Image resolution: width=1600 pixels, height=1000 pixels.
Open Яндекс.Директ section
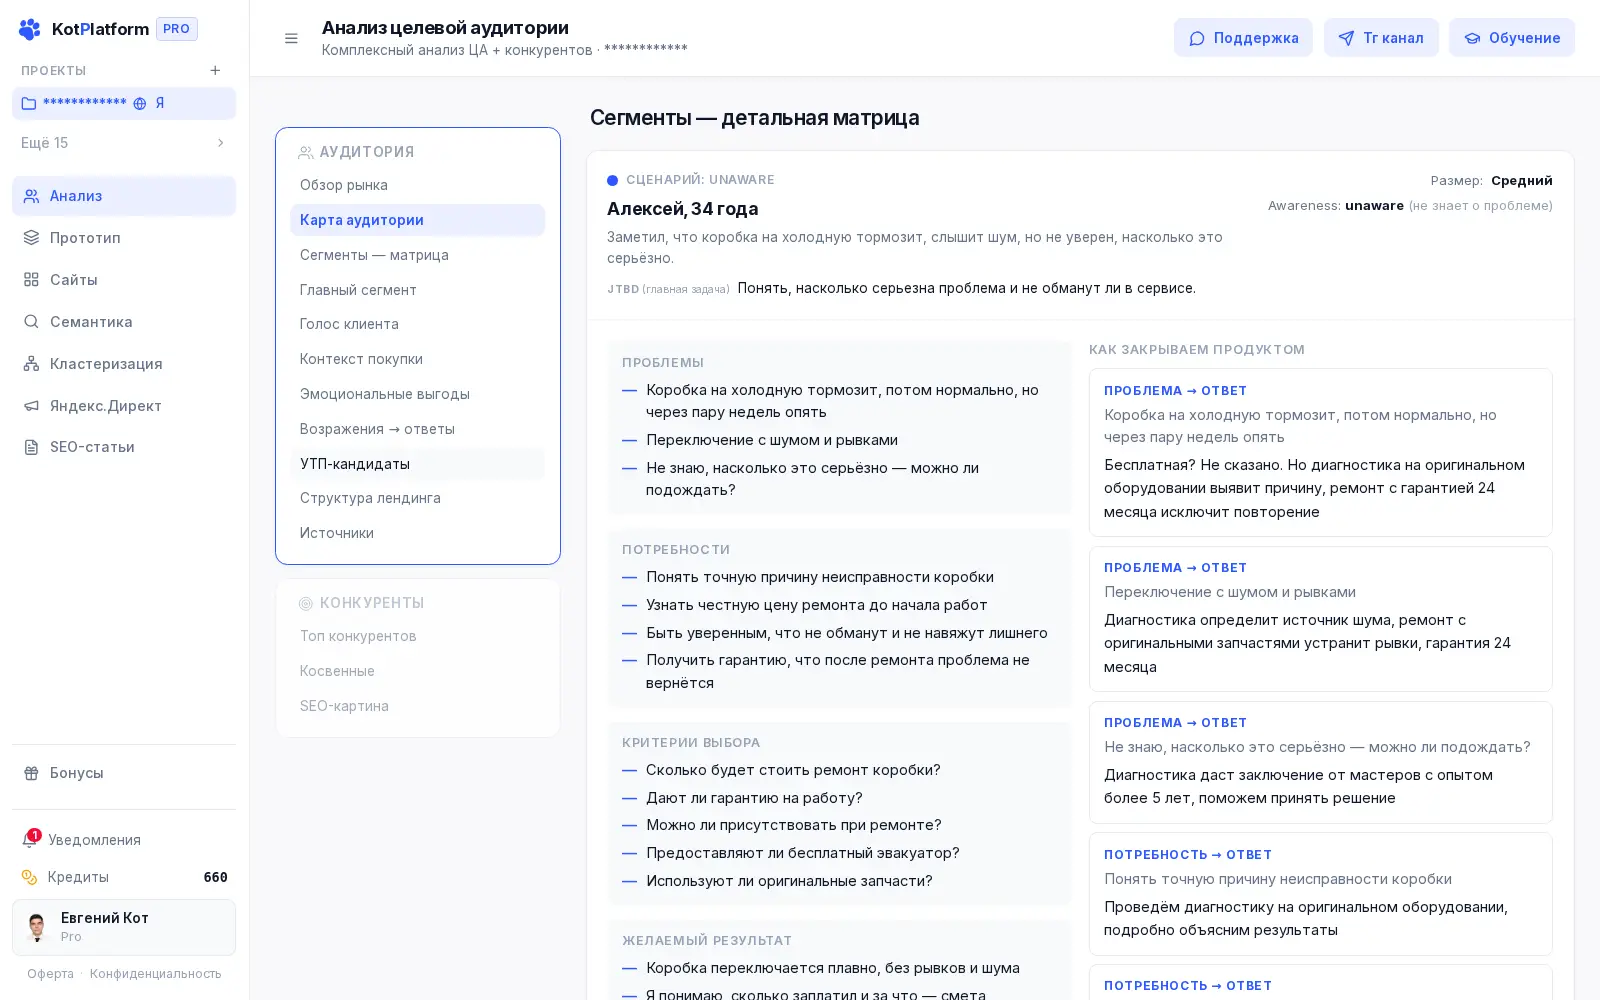coord(124,406)
